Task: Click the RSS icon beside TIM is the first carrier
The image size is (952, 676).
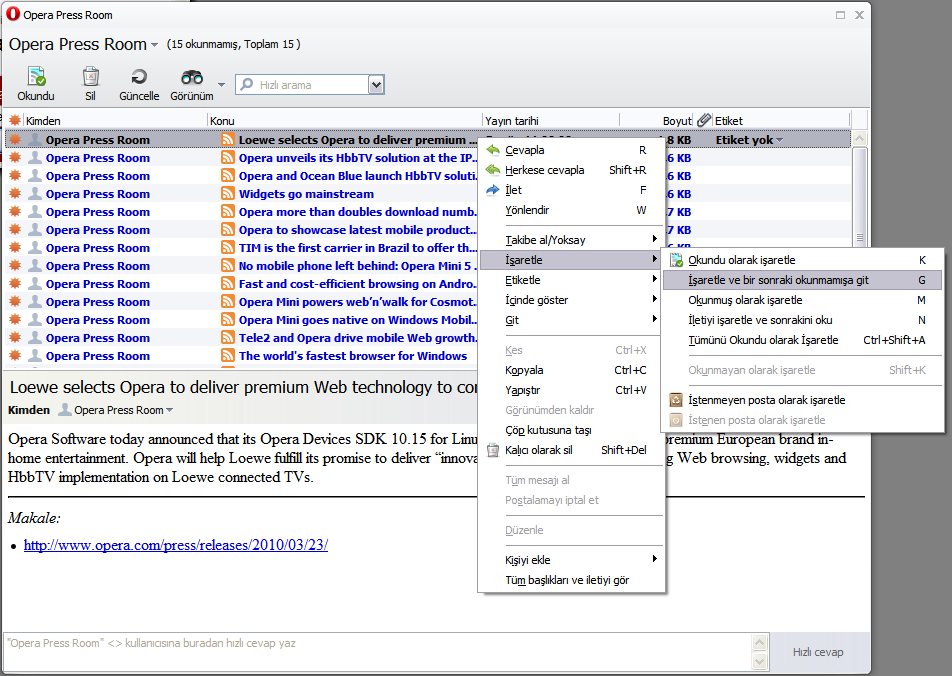Action: pos(228,248)
